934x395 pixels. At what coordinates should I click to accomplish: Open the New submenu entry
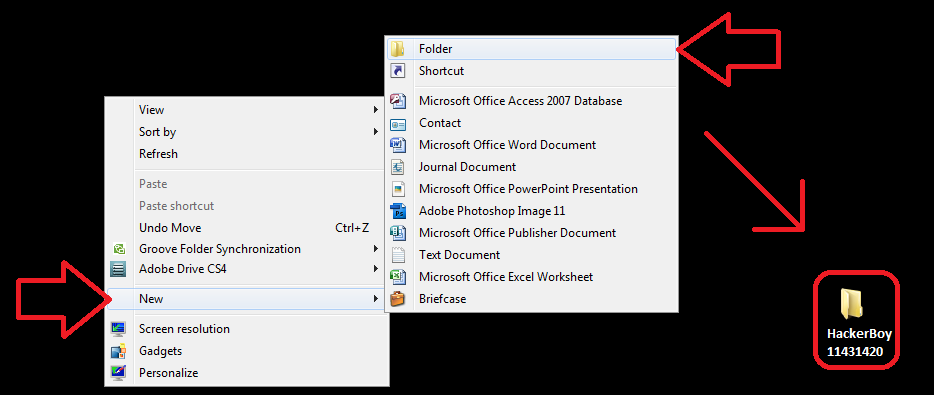click(x=247, y=298)
